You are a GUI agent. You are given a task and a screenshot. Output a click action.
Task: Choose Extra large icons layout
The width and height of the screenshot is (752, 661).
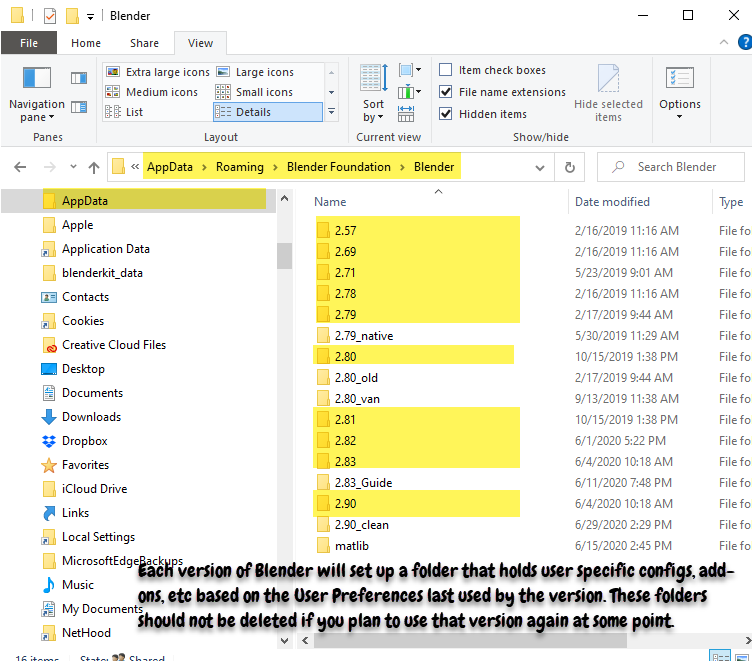tap(158, 72)
